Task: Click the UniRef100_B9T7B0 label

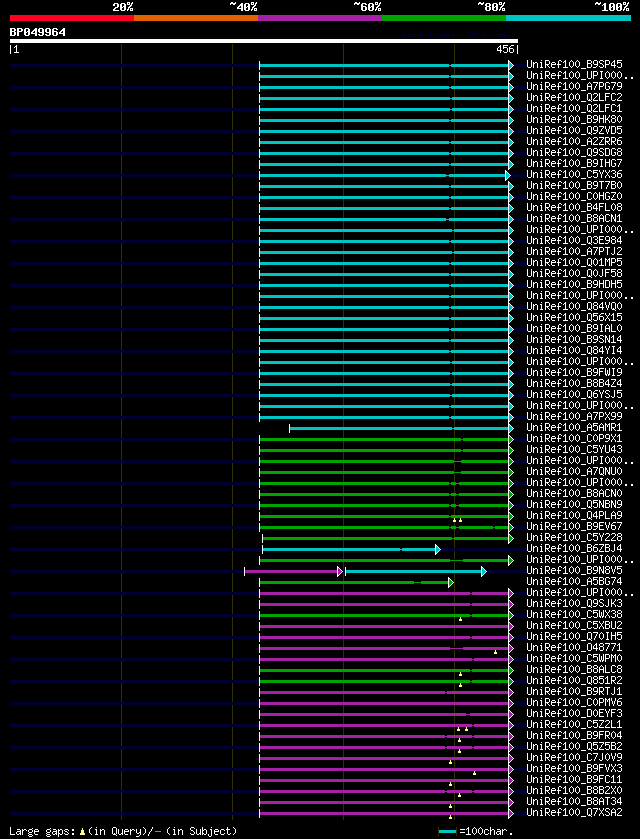Action: click(x=574, y=186)
